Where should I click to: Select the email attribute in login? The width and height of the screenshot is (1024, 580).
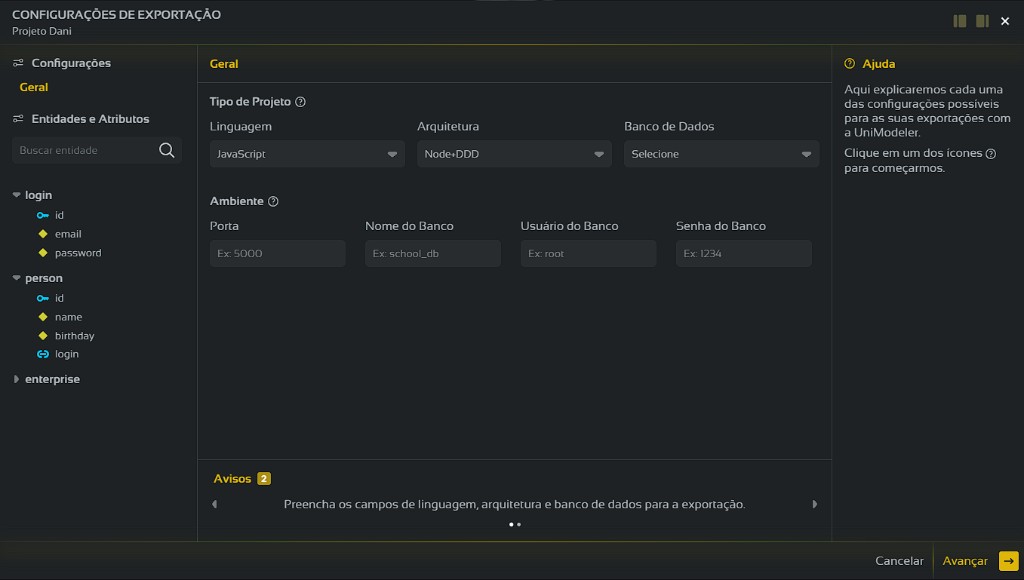[68, 234]
